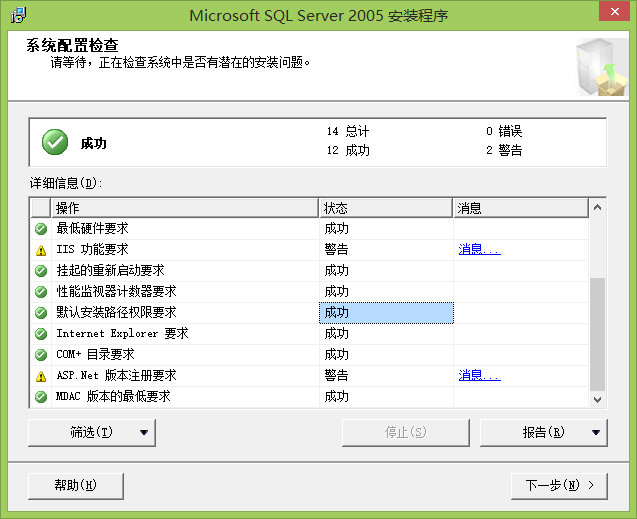Select the row MDAC 版本的最低要求
Image resolution: width=637 pixels, height=519 pixels.
[310, 397]
